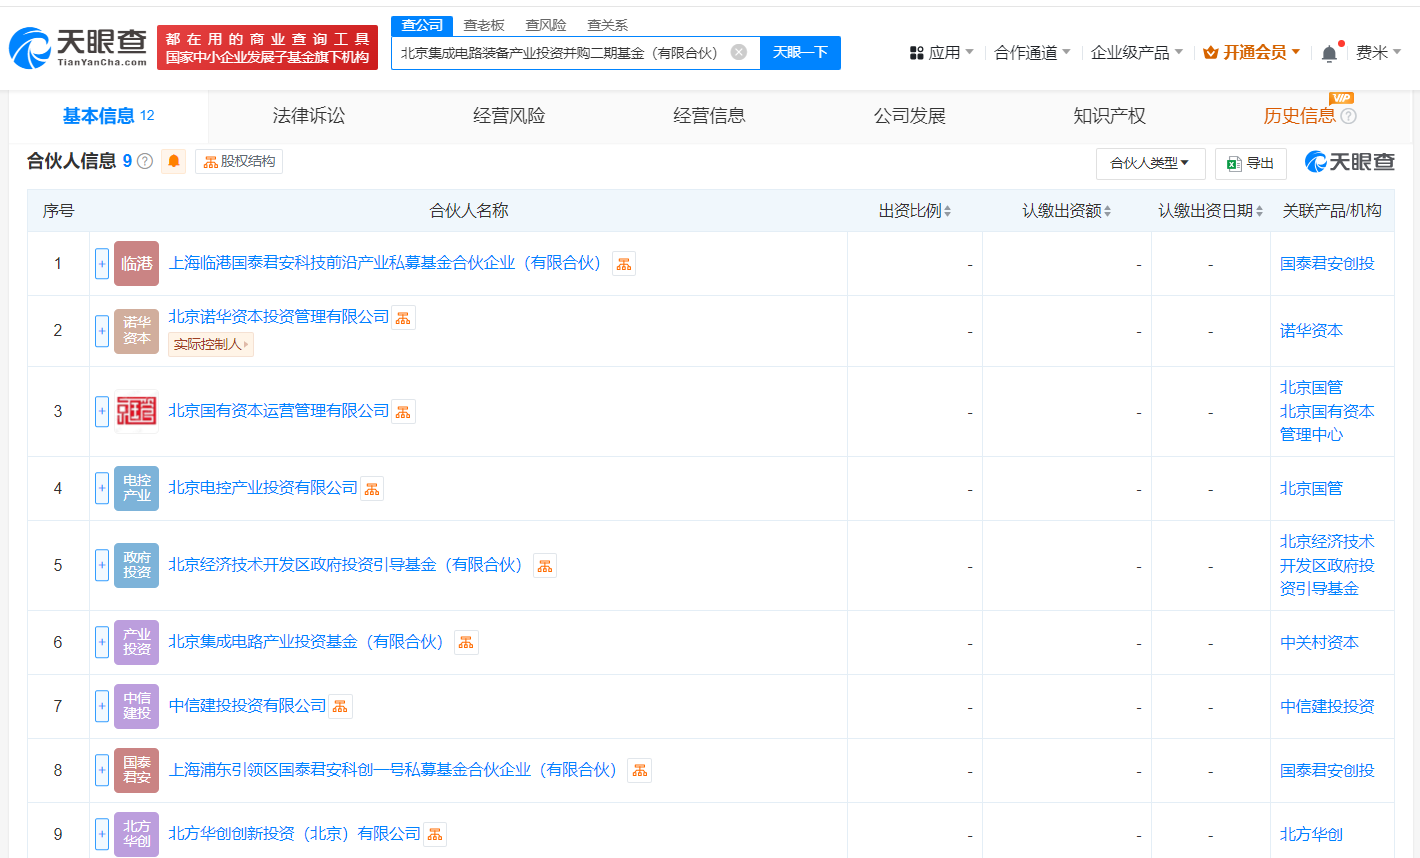Click the 国泰君安 logo in row 8

[136, 770]
